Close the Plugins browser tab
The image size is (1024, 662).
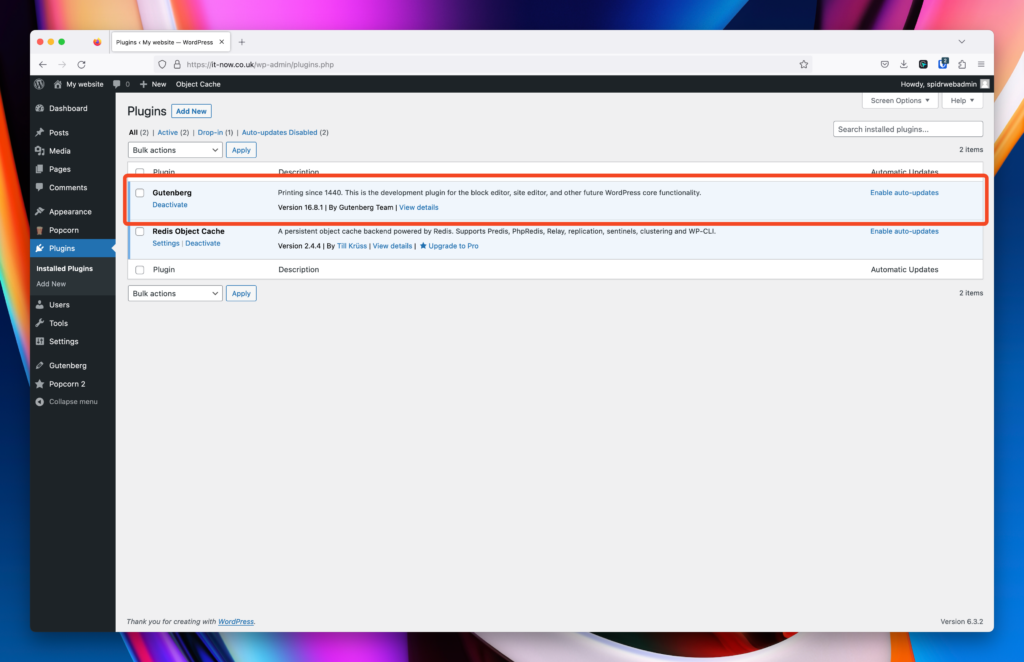point(221,42)
